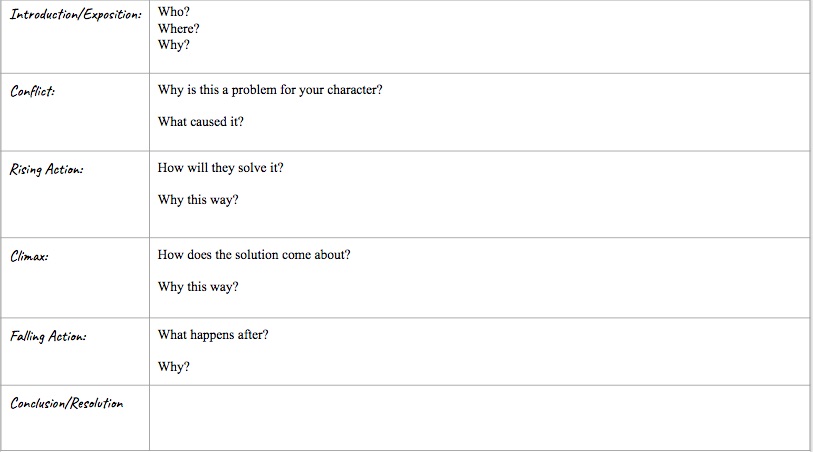Click the 'Where?' prompt line
Screen dimensions: 813x452
click(x=178, y=29)
